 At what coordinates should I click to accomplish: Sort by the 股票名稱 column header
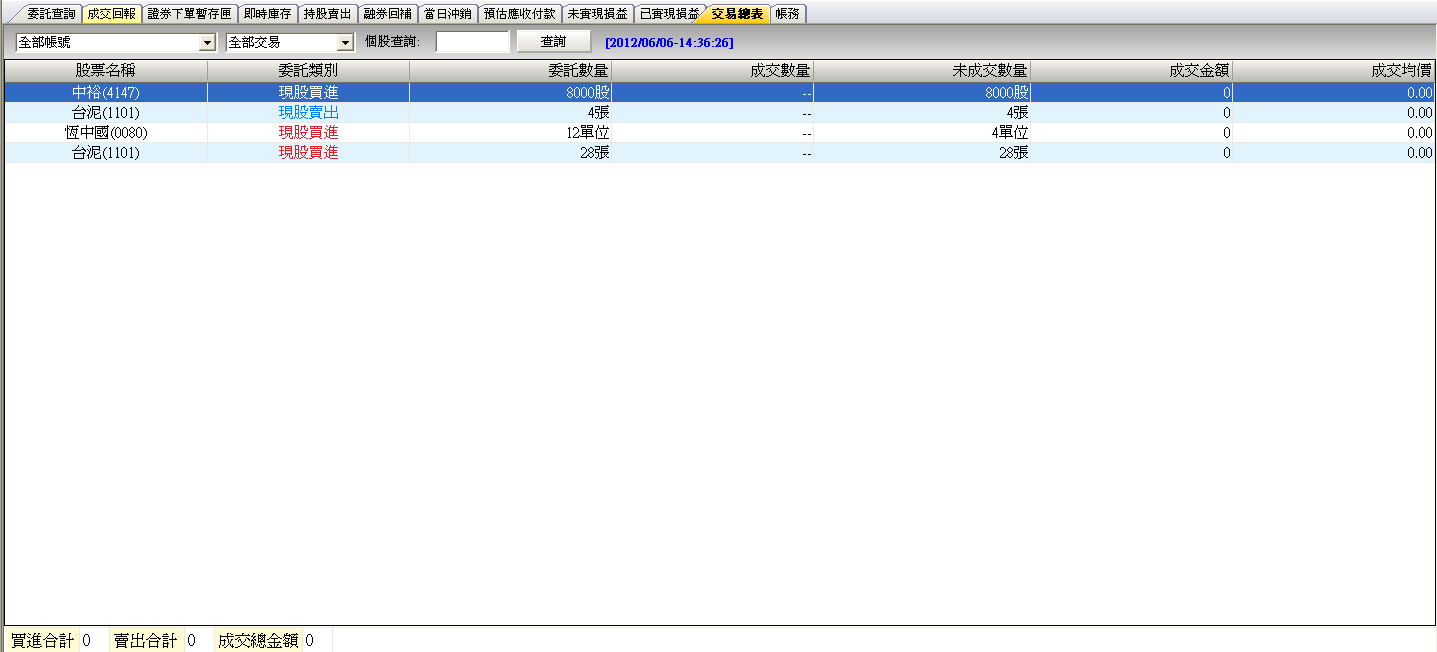click(x=106, y=71)
